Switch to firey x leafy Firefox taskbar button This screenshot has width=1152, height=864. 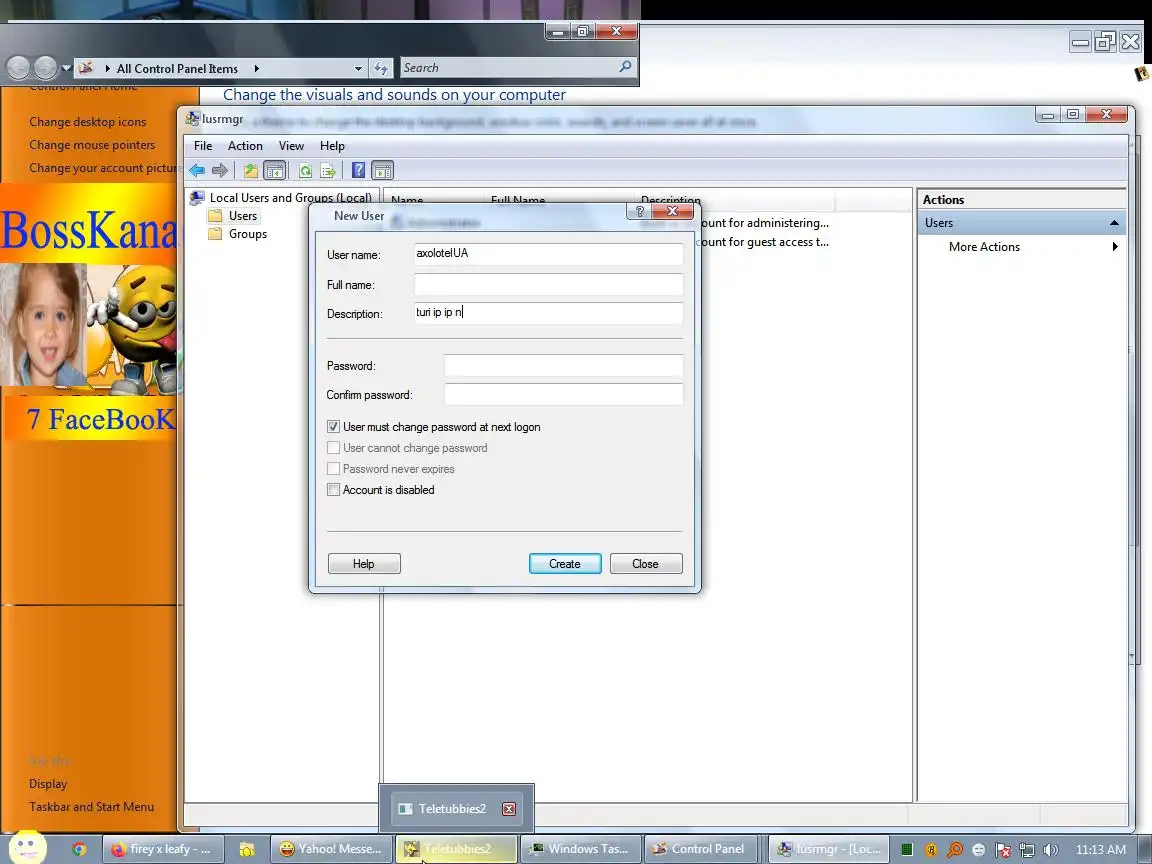coord(162,849)
